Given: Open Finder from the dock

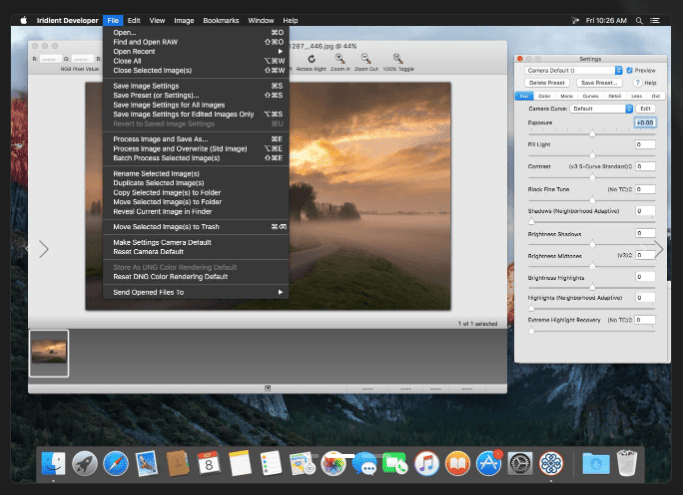Looking at the screenshot, I should click(53, 463).
